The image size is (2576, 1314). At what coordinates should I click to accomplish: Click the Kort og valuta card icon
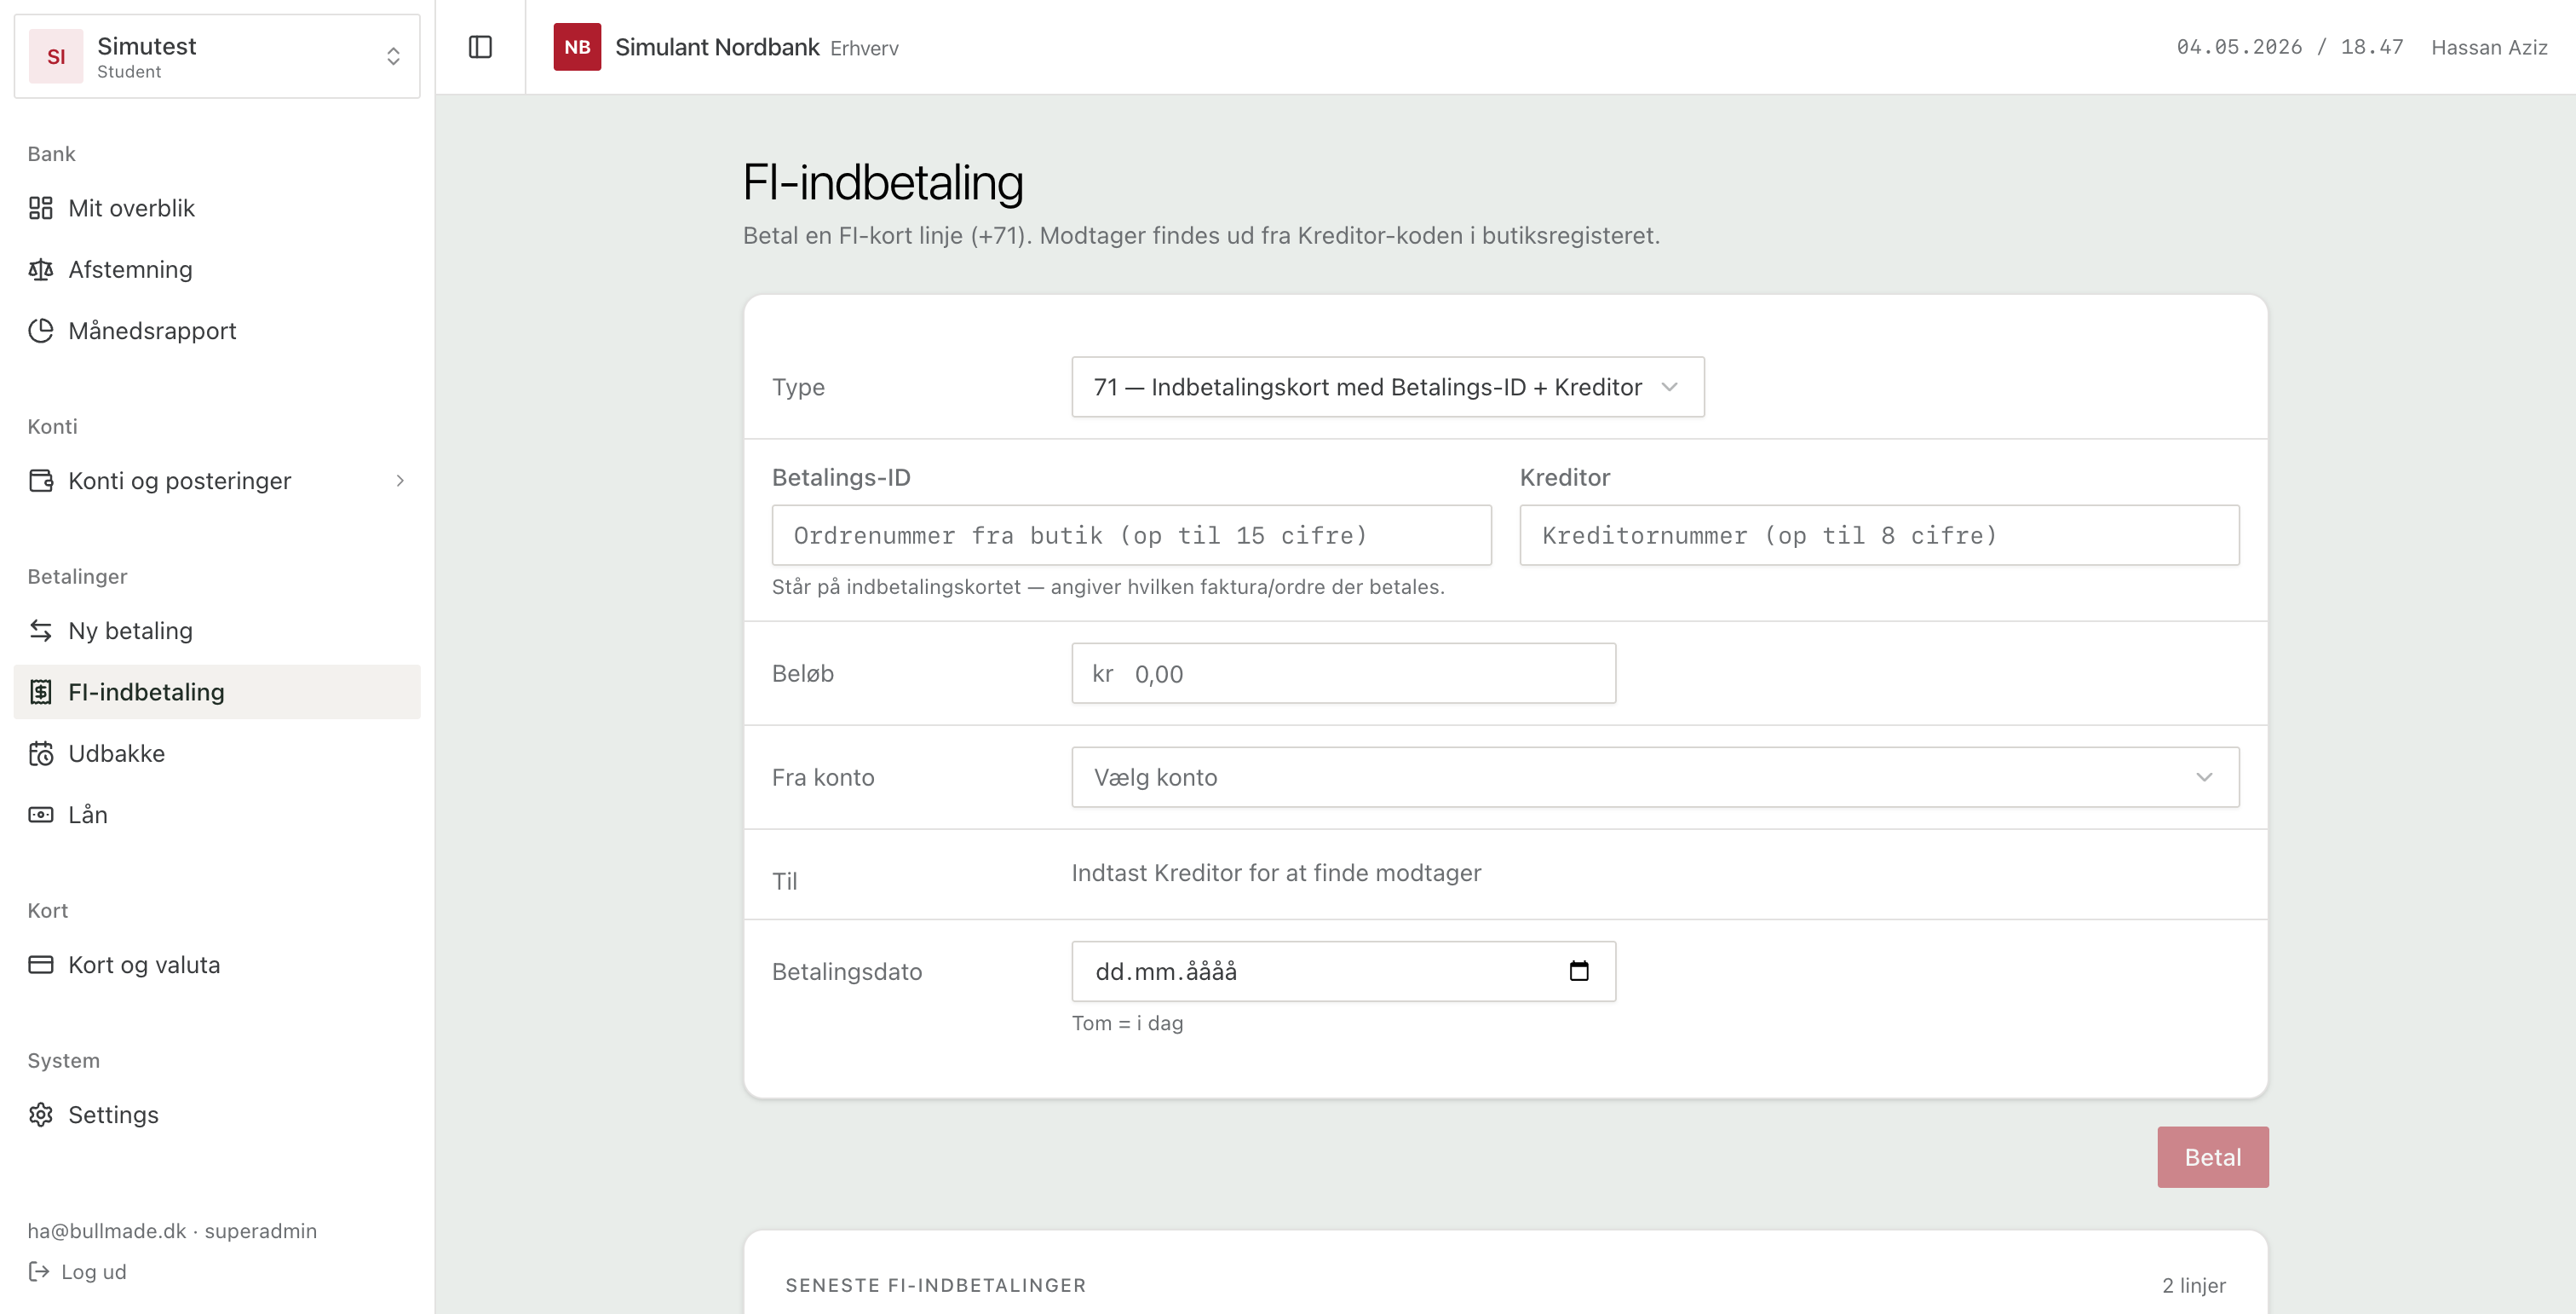(x=41, y=964)
